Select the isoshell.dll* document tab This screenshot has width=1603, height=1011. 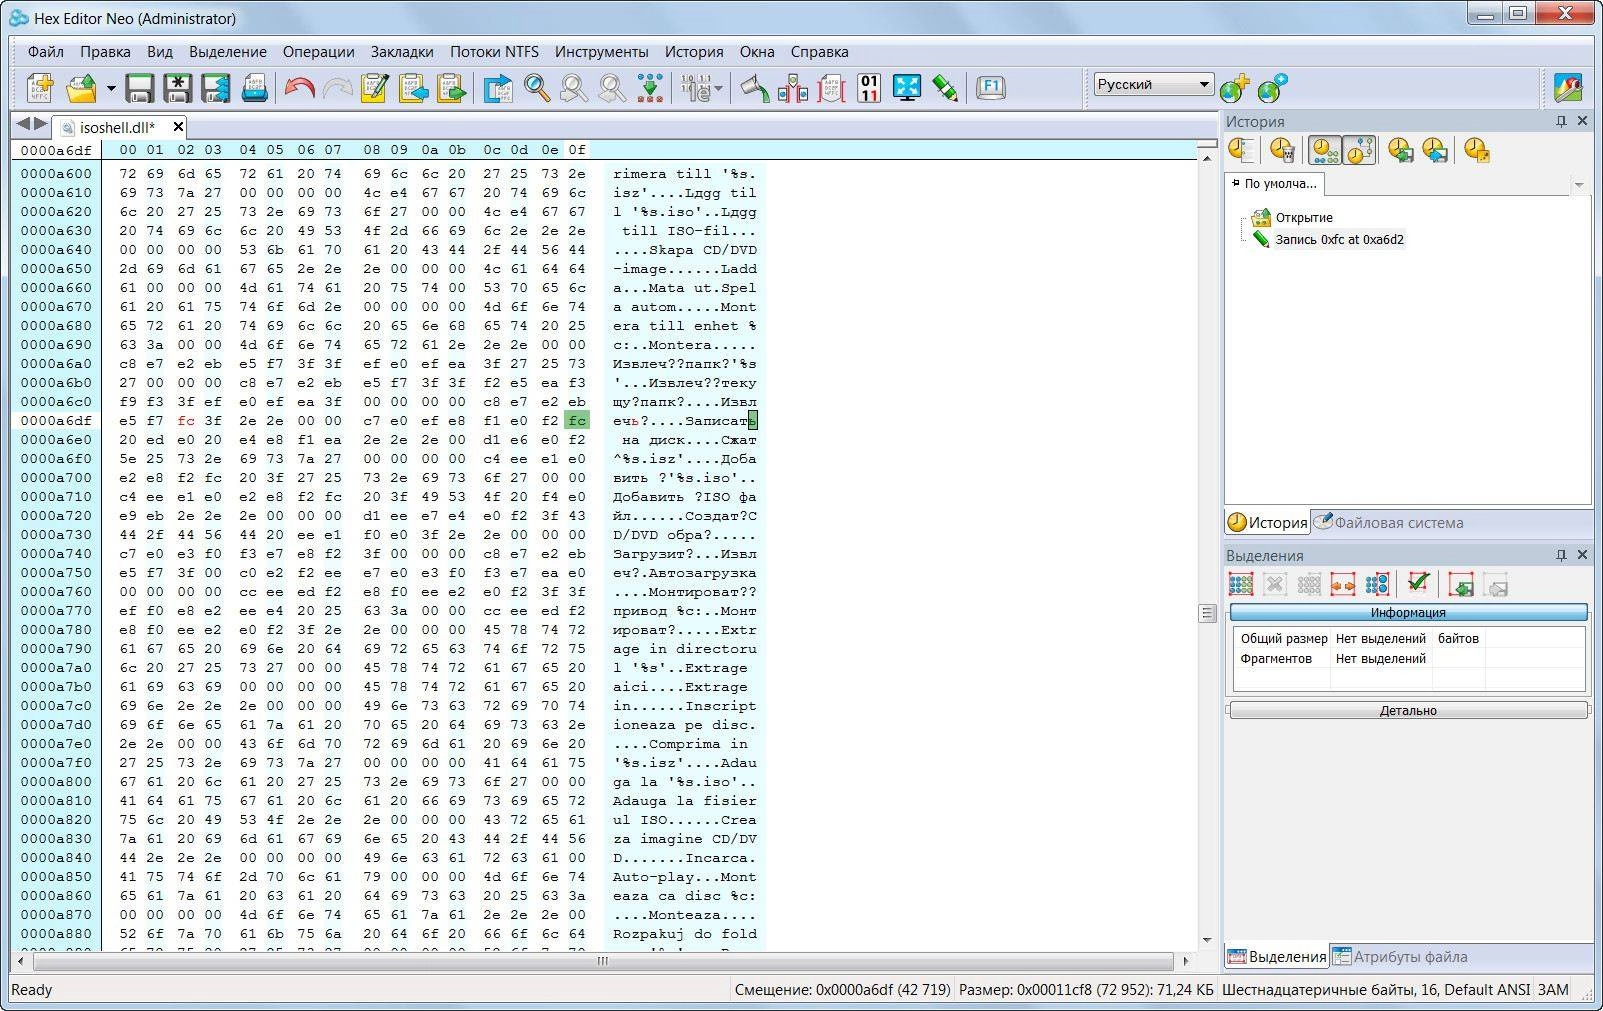click(117, 127)
